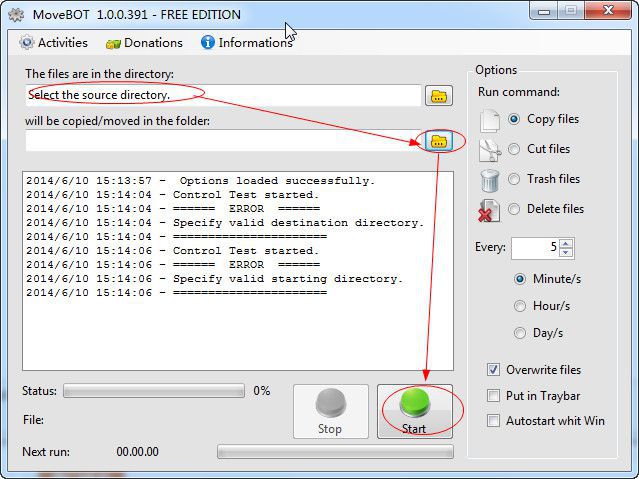Viewport: 639px width, 479px height.
Task: Uncheck the Overwrite files checkbox
Action: (493, 370)
